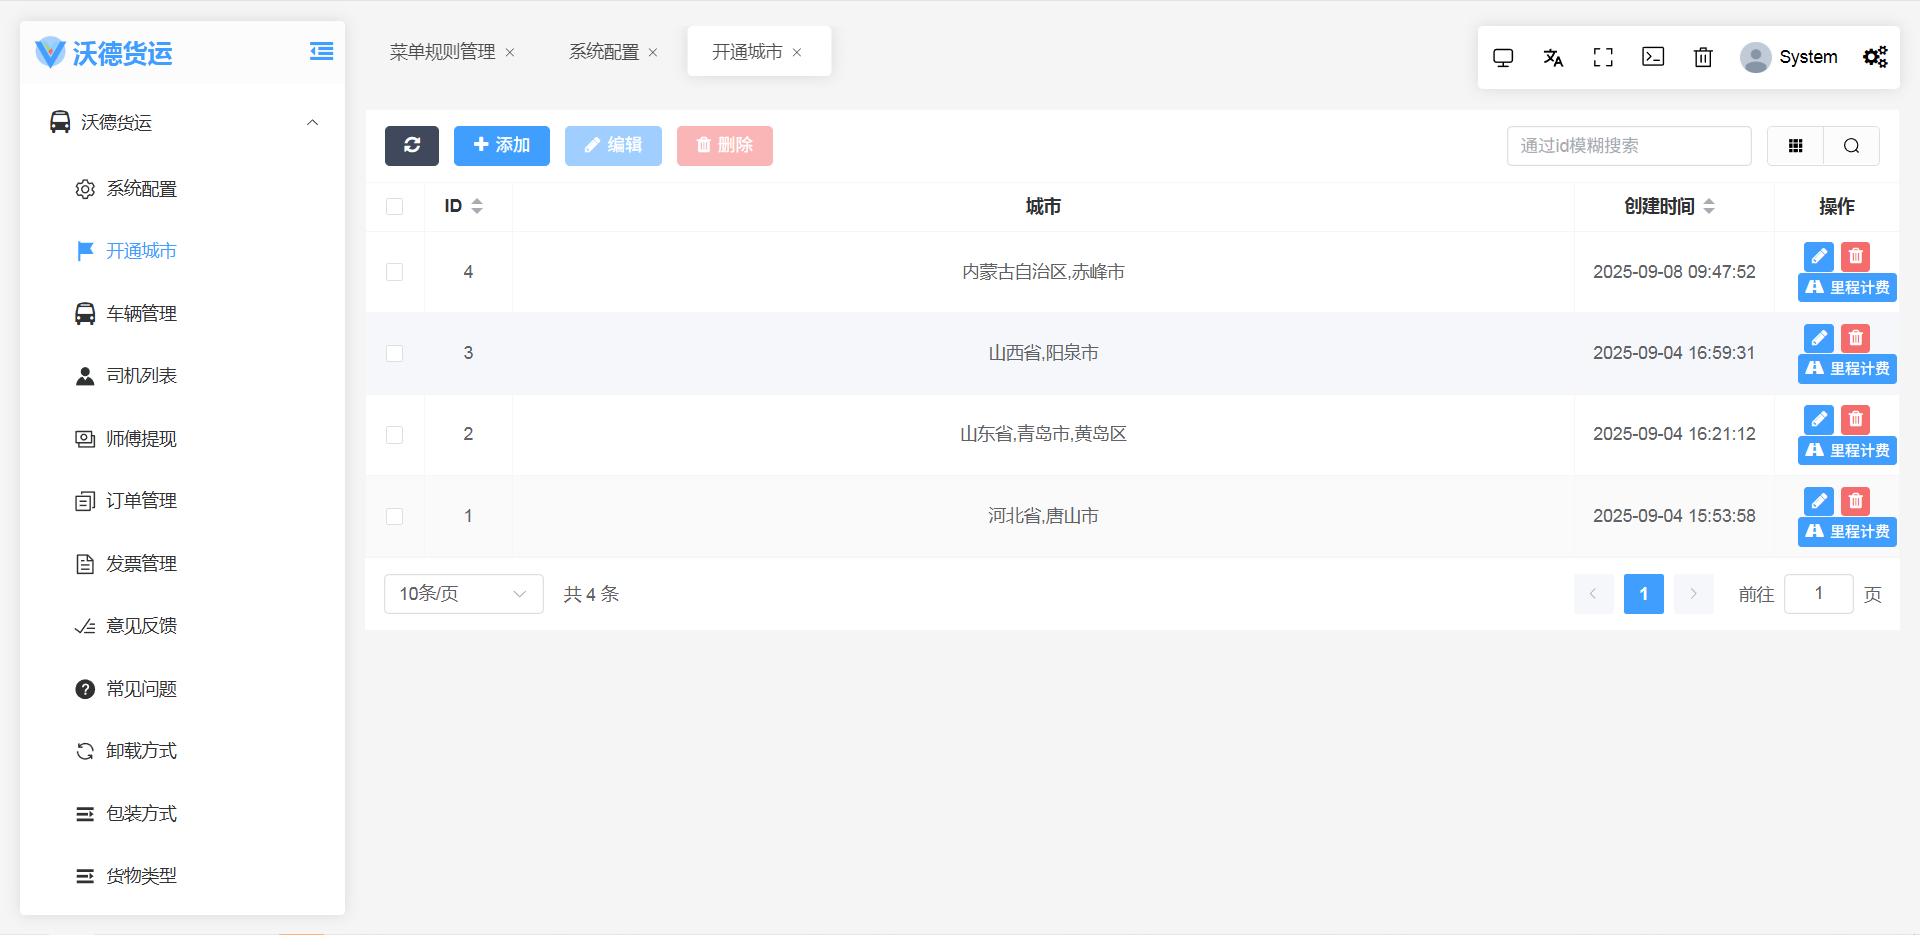Open the 10条/页 page size dropdown
This screenshot has height=935, width=1920.
pyautogui.click(x=463, y=594)
